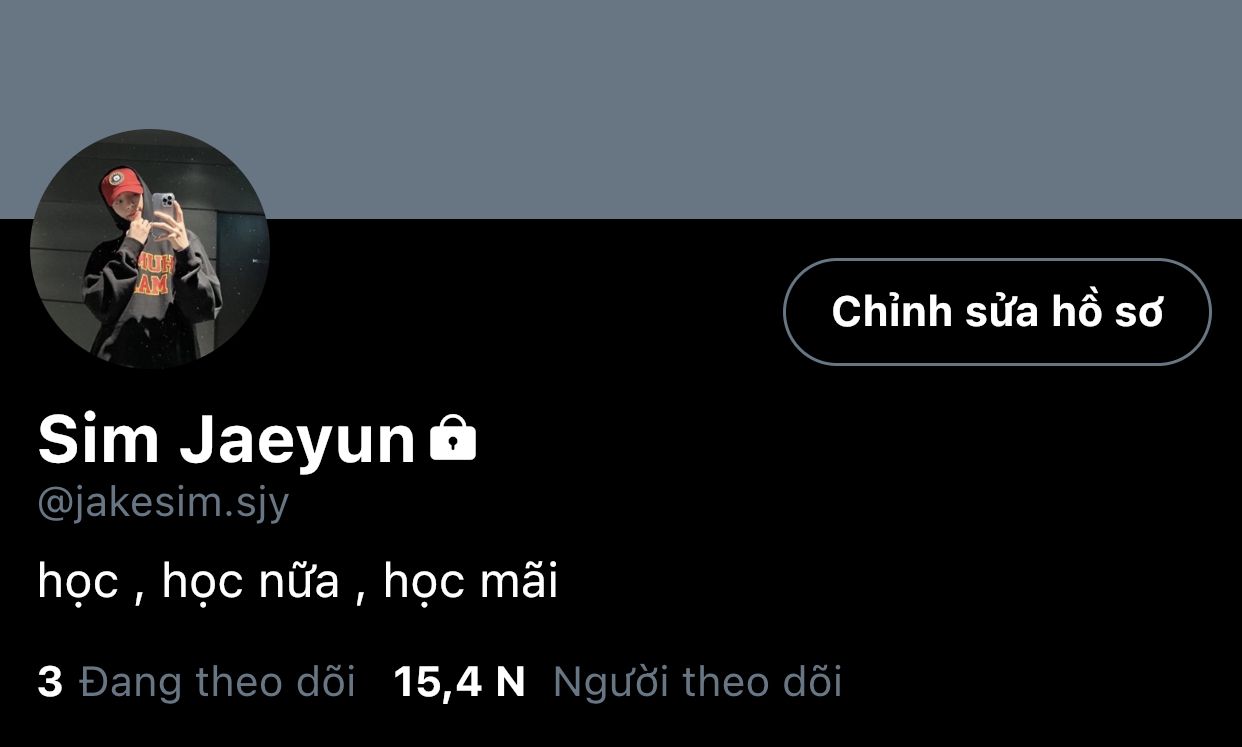Click the red cap in the avatar
Image resolution: width=1242 pixels, height=747 pixels.
pyautogui.click(x=122, y=185)
